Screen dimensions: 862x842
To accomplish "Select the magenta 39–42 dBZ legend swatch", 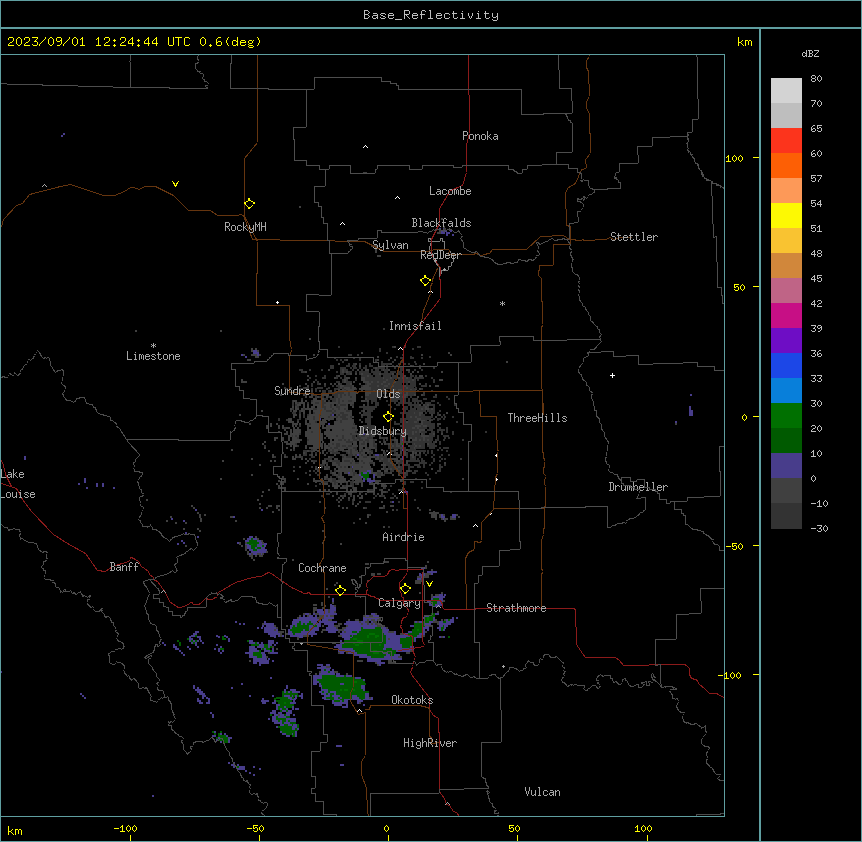I will (x=786, y=315).
